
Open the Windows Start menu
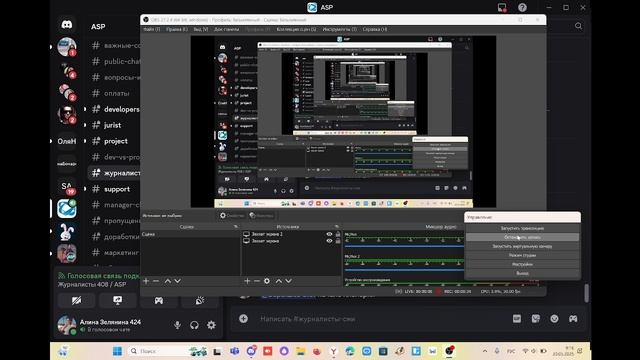coord(117,351)
